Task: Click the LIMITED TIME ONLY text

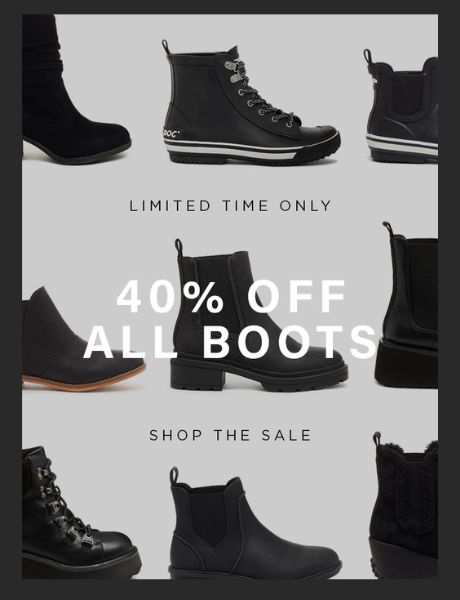Action: pyautogui.click(x=230, y=206)
